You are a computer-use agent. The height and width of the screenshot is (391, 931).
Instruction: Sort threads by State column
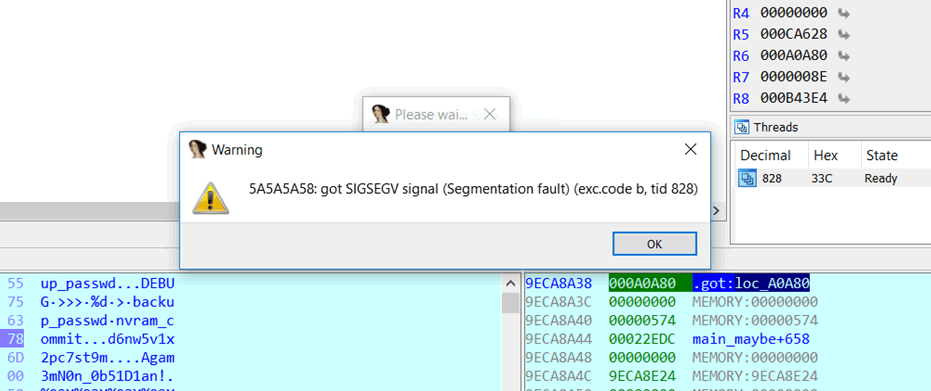882,155
